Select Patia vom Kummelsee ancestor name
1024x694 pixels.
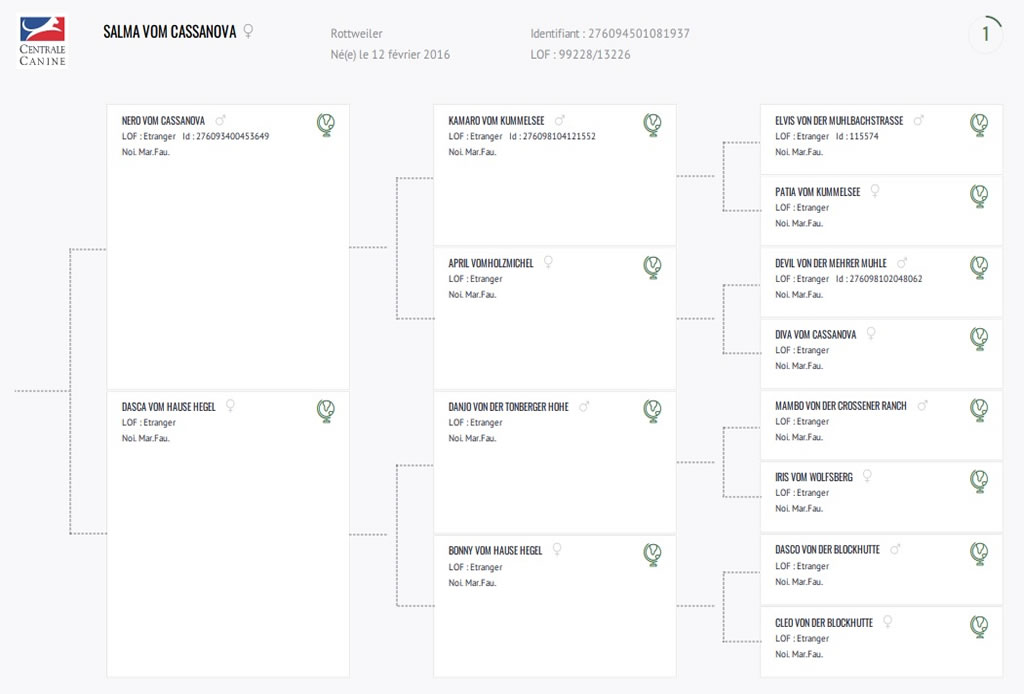click(x=818, y=192)
